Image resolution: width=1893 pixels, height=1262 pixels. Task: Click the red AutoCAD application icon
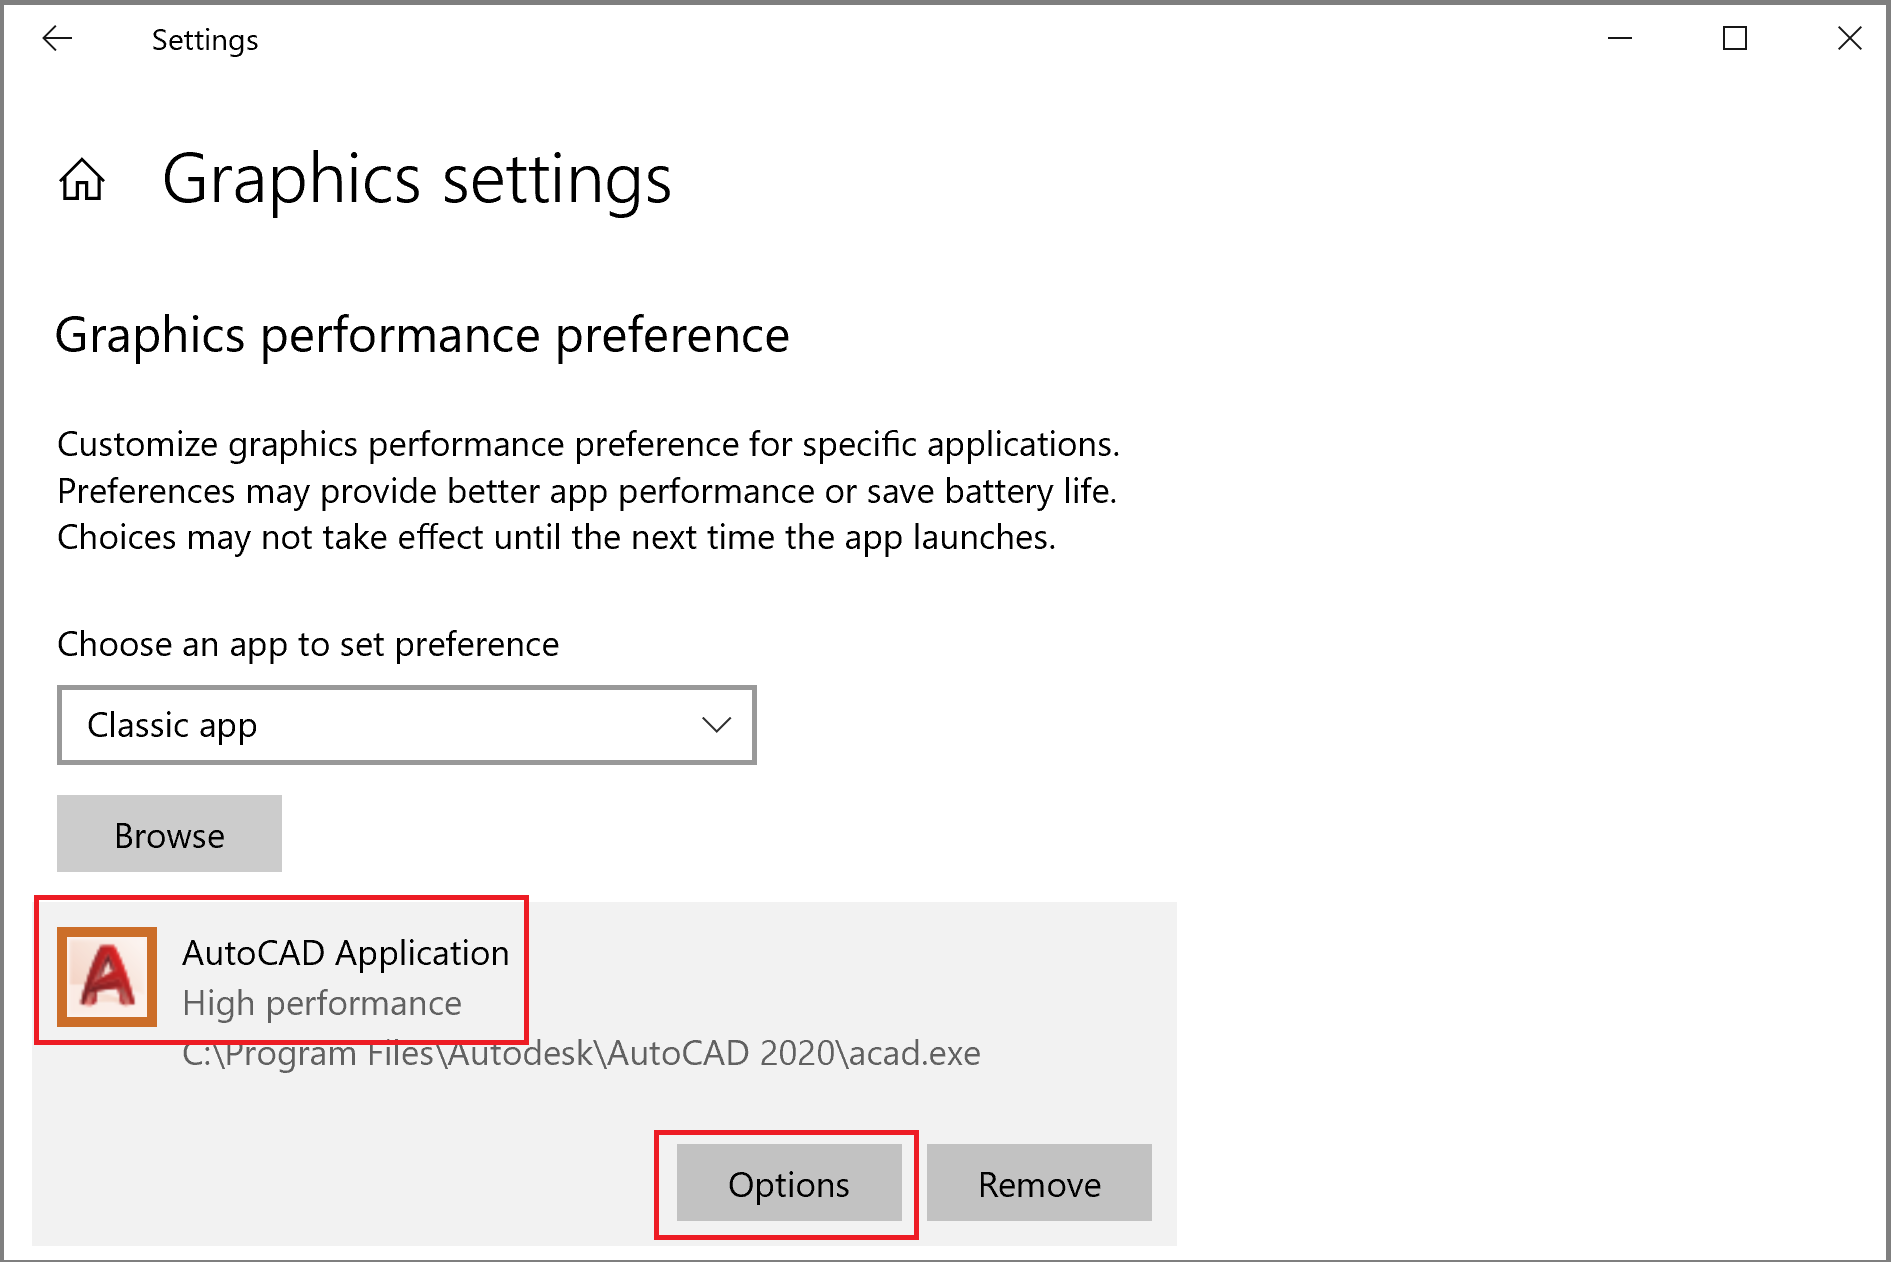107,976
